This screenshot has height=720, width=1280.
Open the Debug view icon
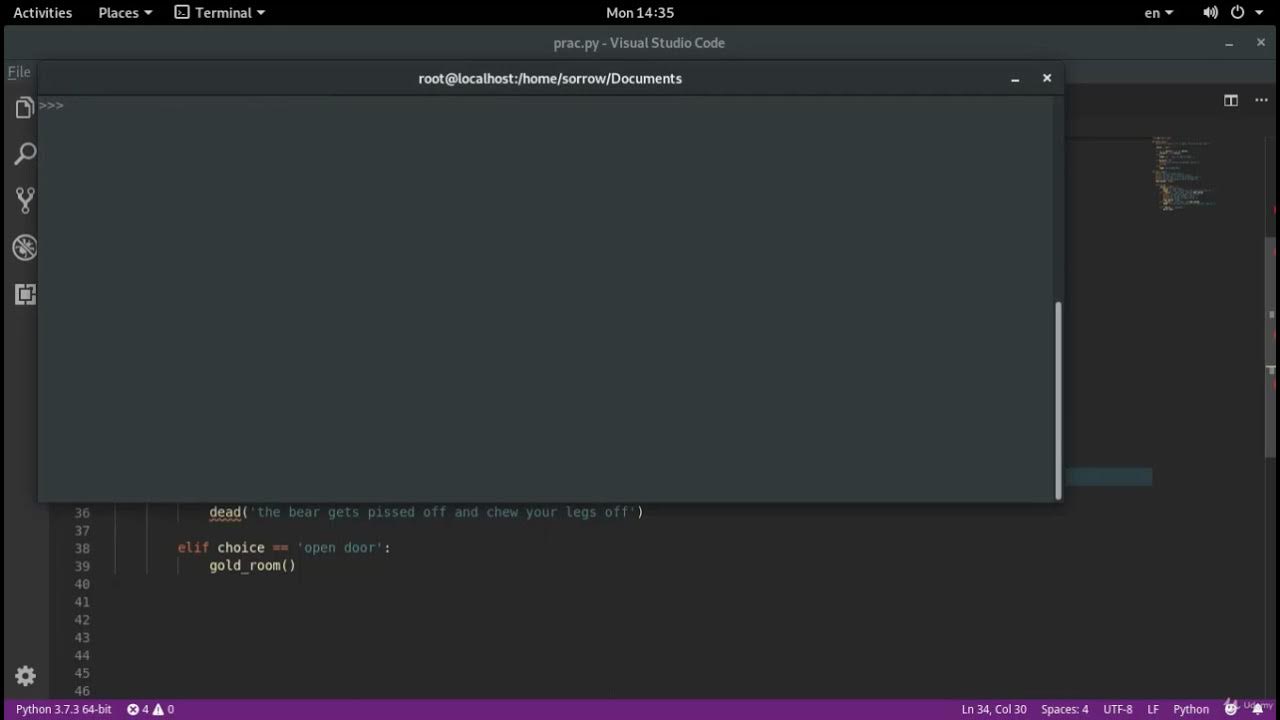[24, 247]
